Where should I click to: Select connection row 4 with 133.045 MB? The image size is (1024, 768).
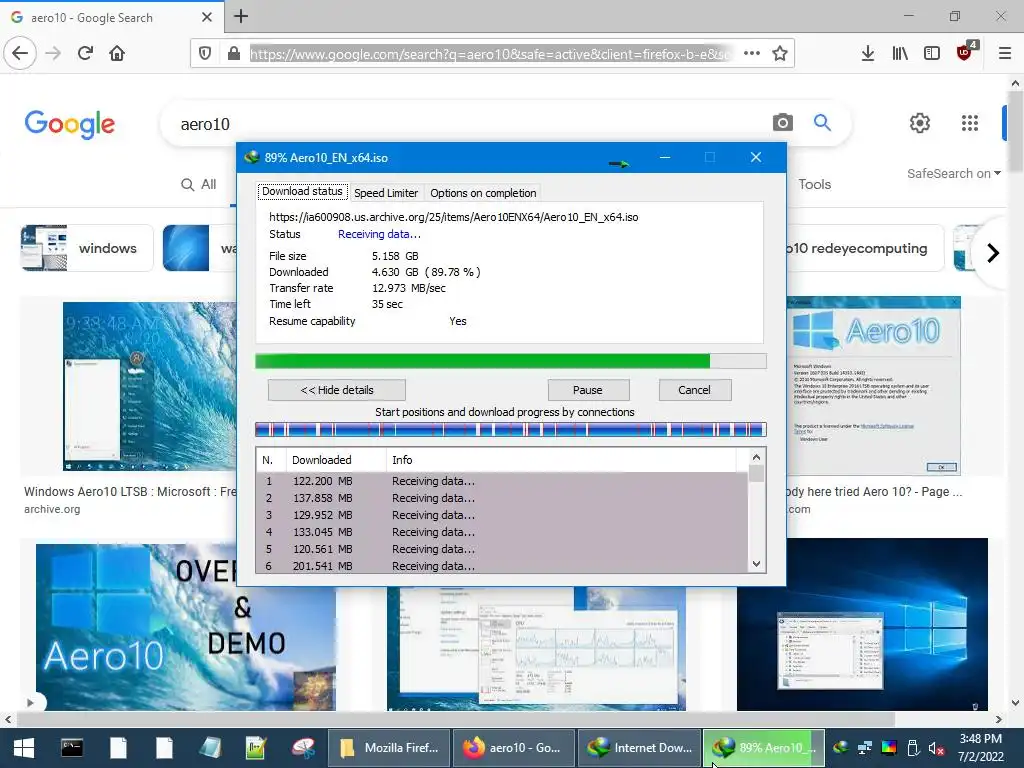point(502,532)
